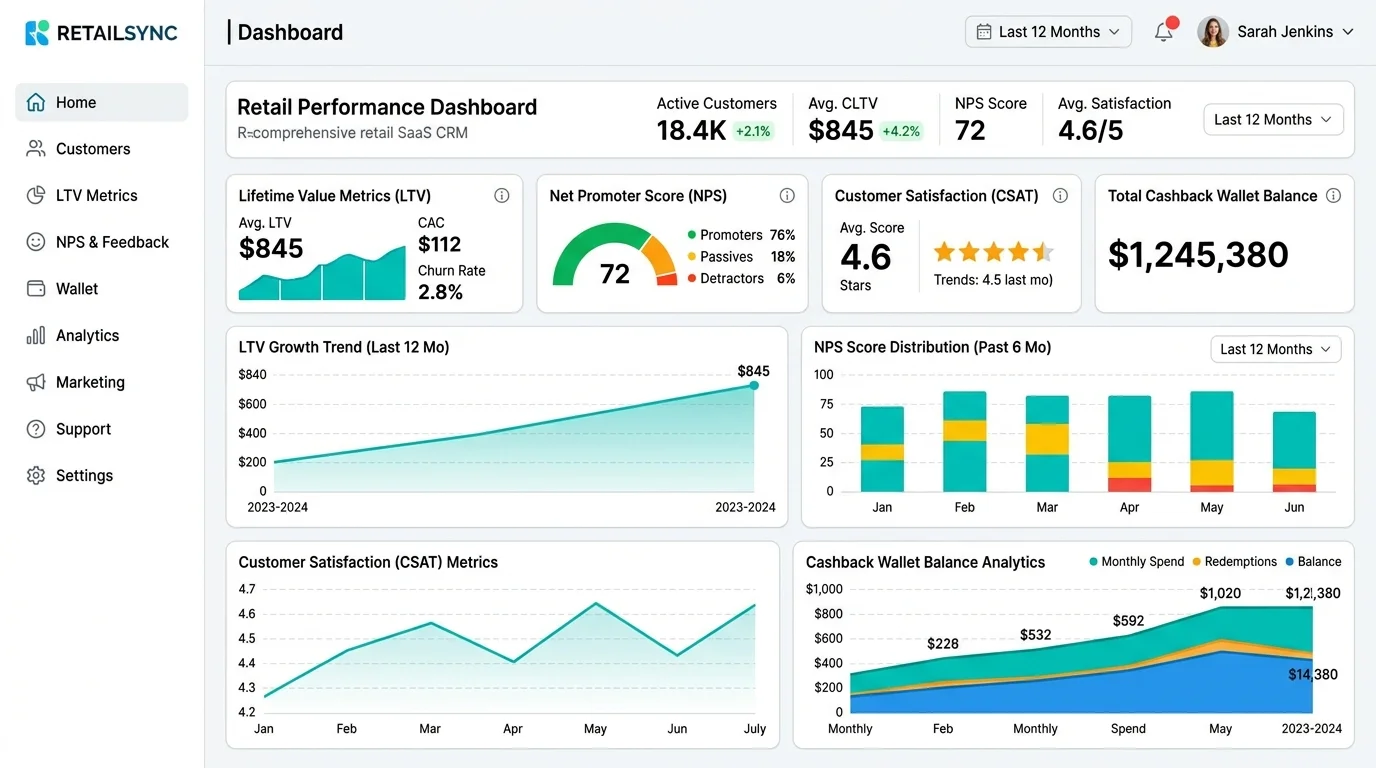This screenshot has width=1376, height=768.
Task: Click Detractors red legend dot
Action: (x=692, y=279)
